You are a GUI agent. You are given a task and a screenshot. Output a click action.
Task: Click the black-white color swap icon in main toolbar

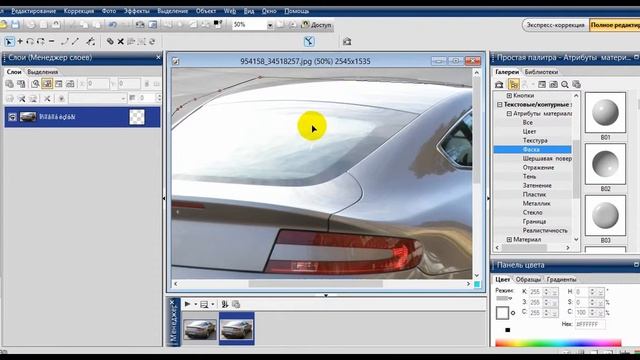[218, 24]
